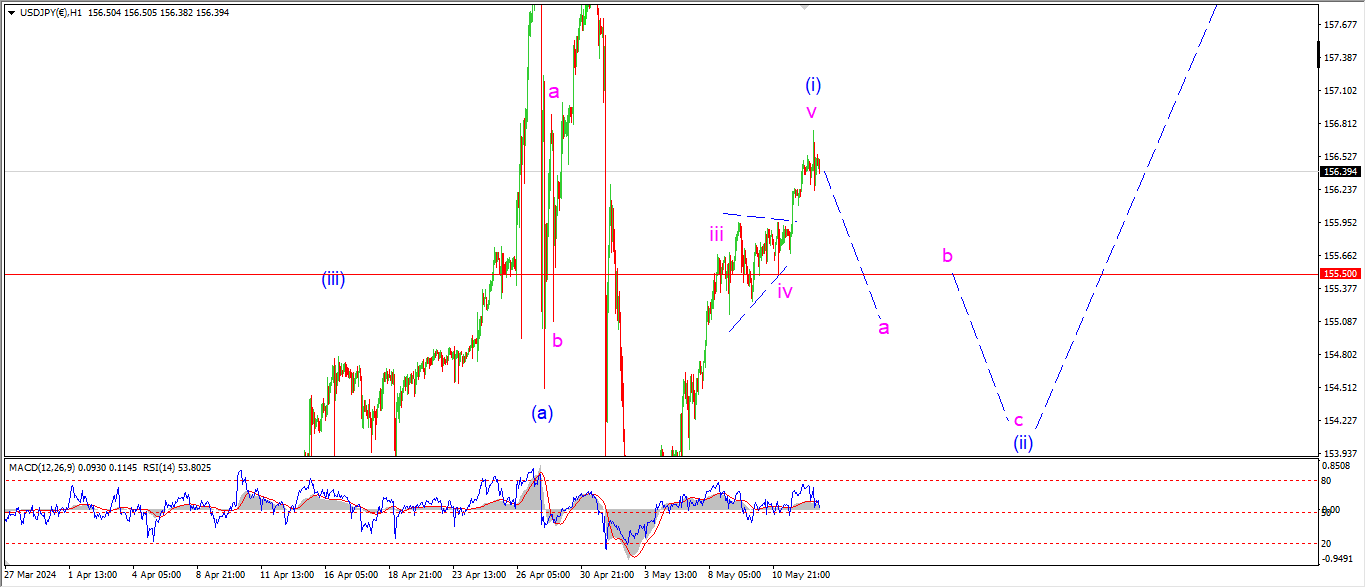
Task: Open the dropdown arrow beside USDJPY symbol
Action: coord(11,13)
